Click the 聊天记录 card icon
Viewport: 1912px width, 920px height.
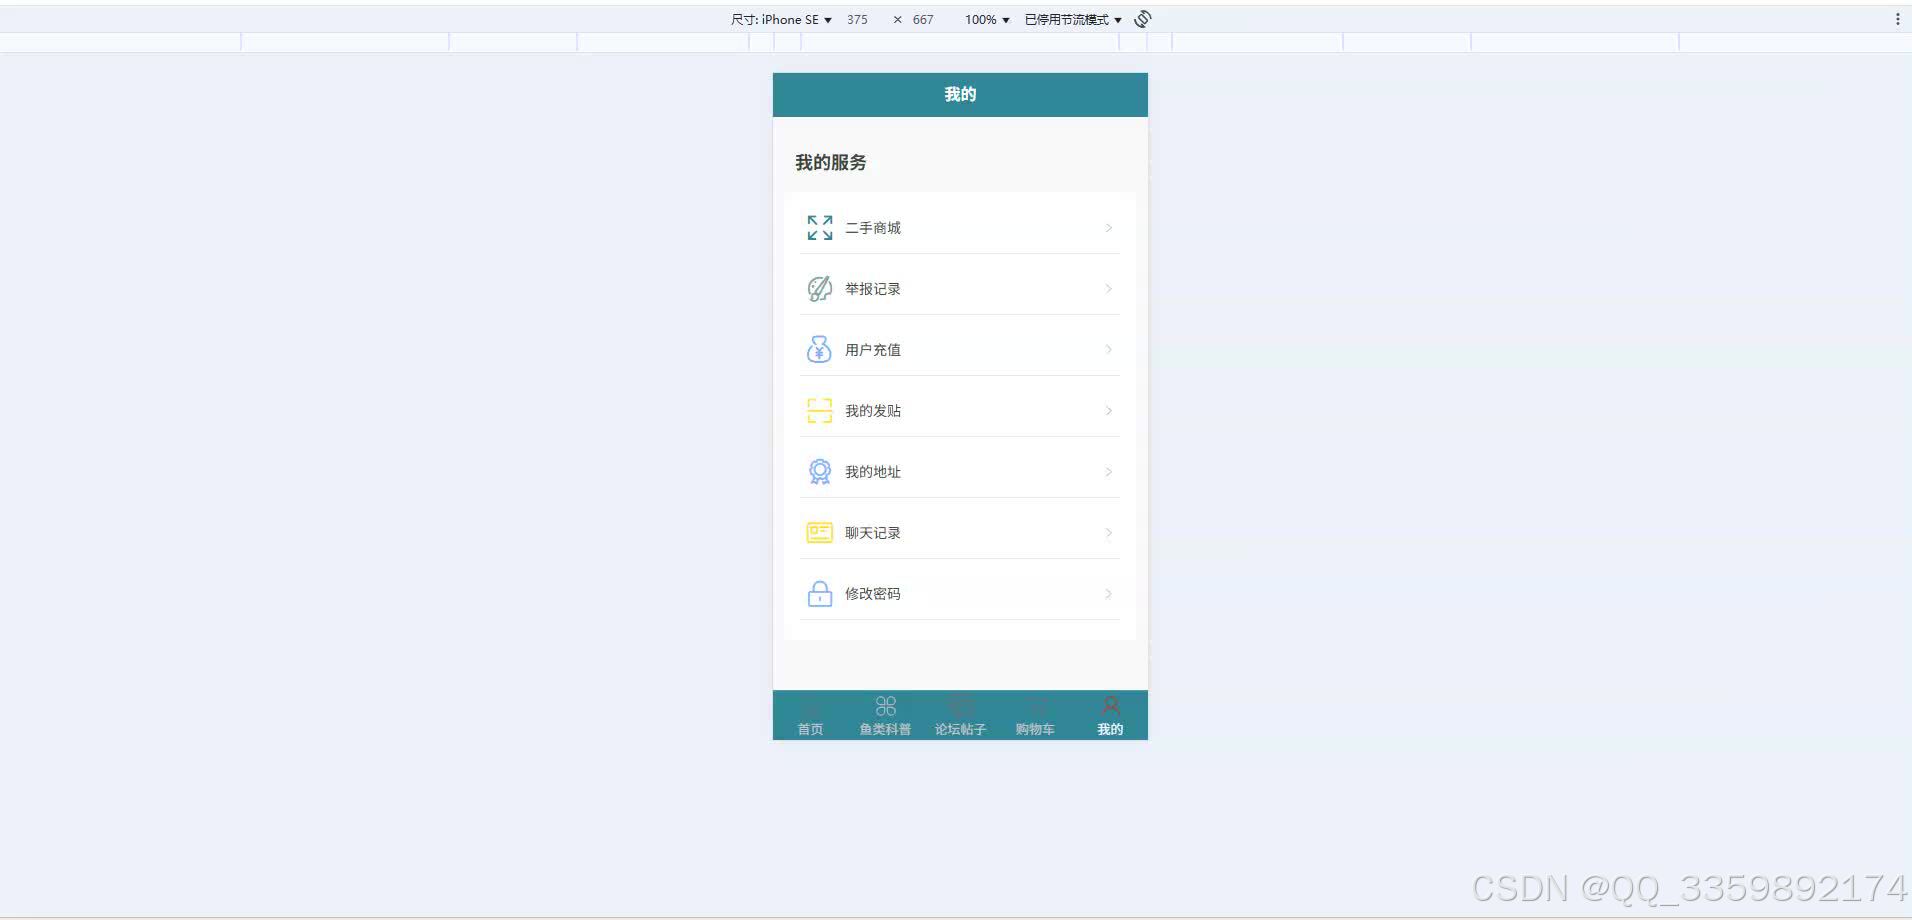point(819,532)
